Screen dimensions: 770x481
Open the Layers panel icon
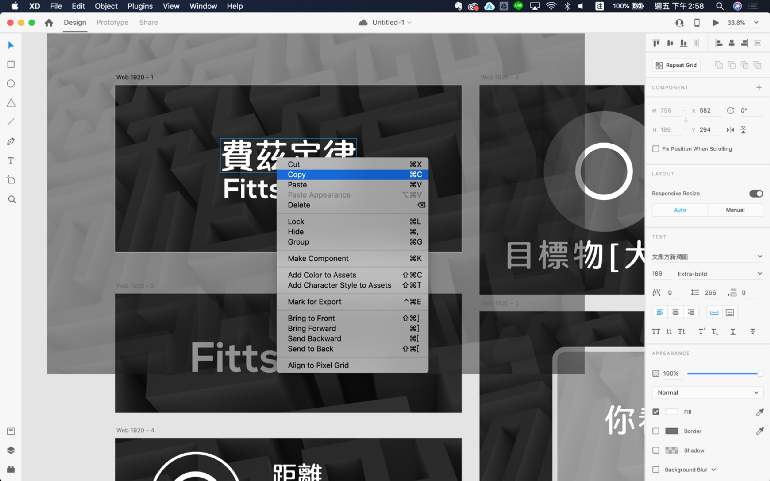tap(11, 450)
